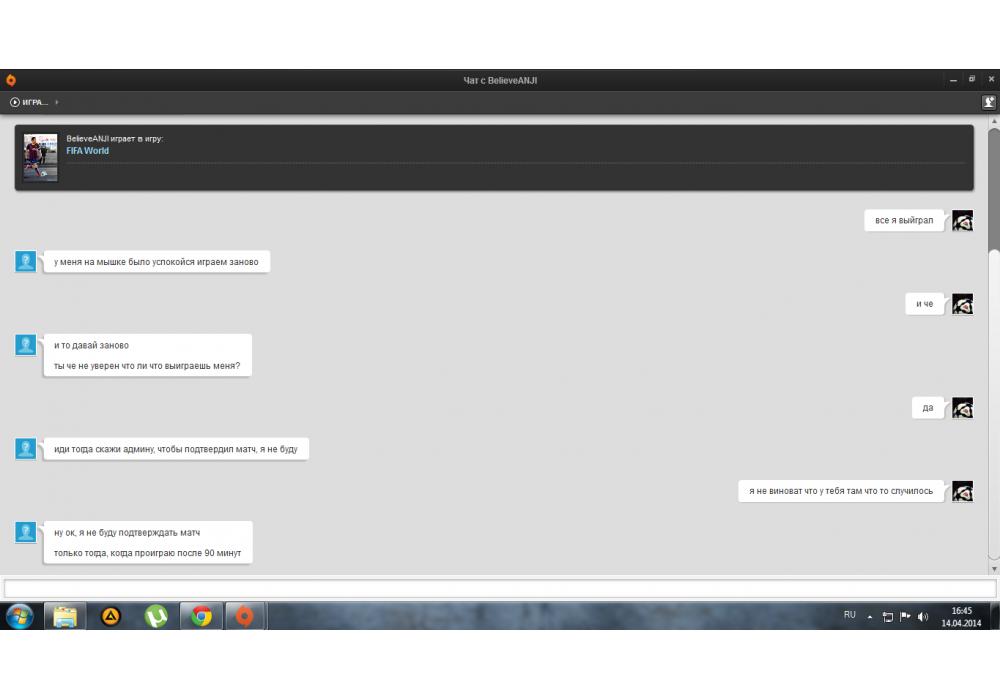Focus the chat message input field
The width and height of the screenshot is (1000, 700).
[x=500, y=588]
